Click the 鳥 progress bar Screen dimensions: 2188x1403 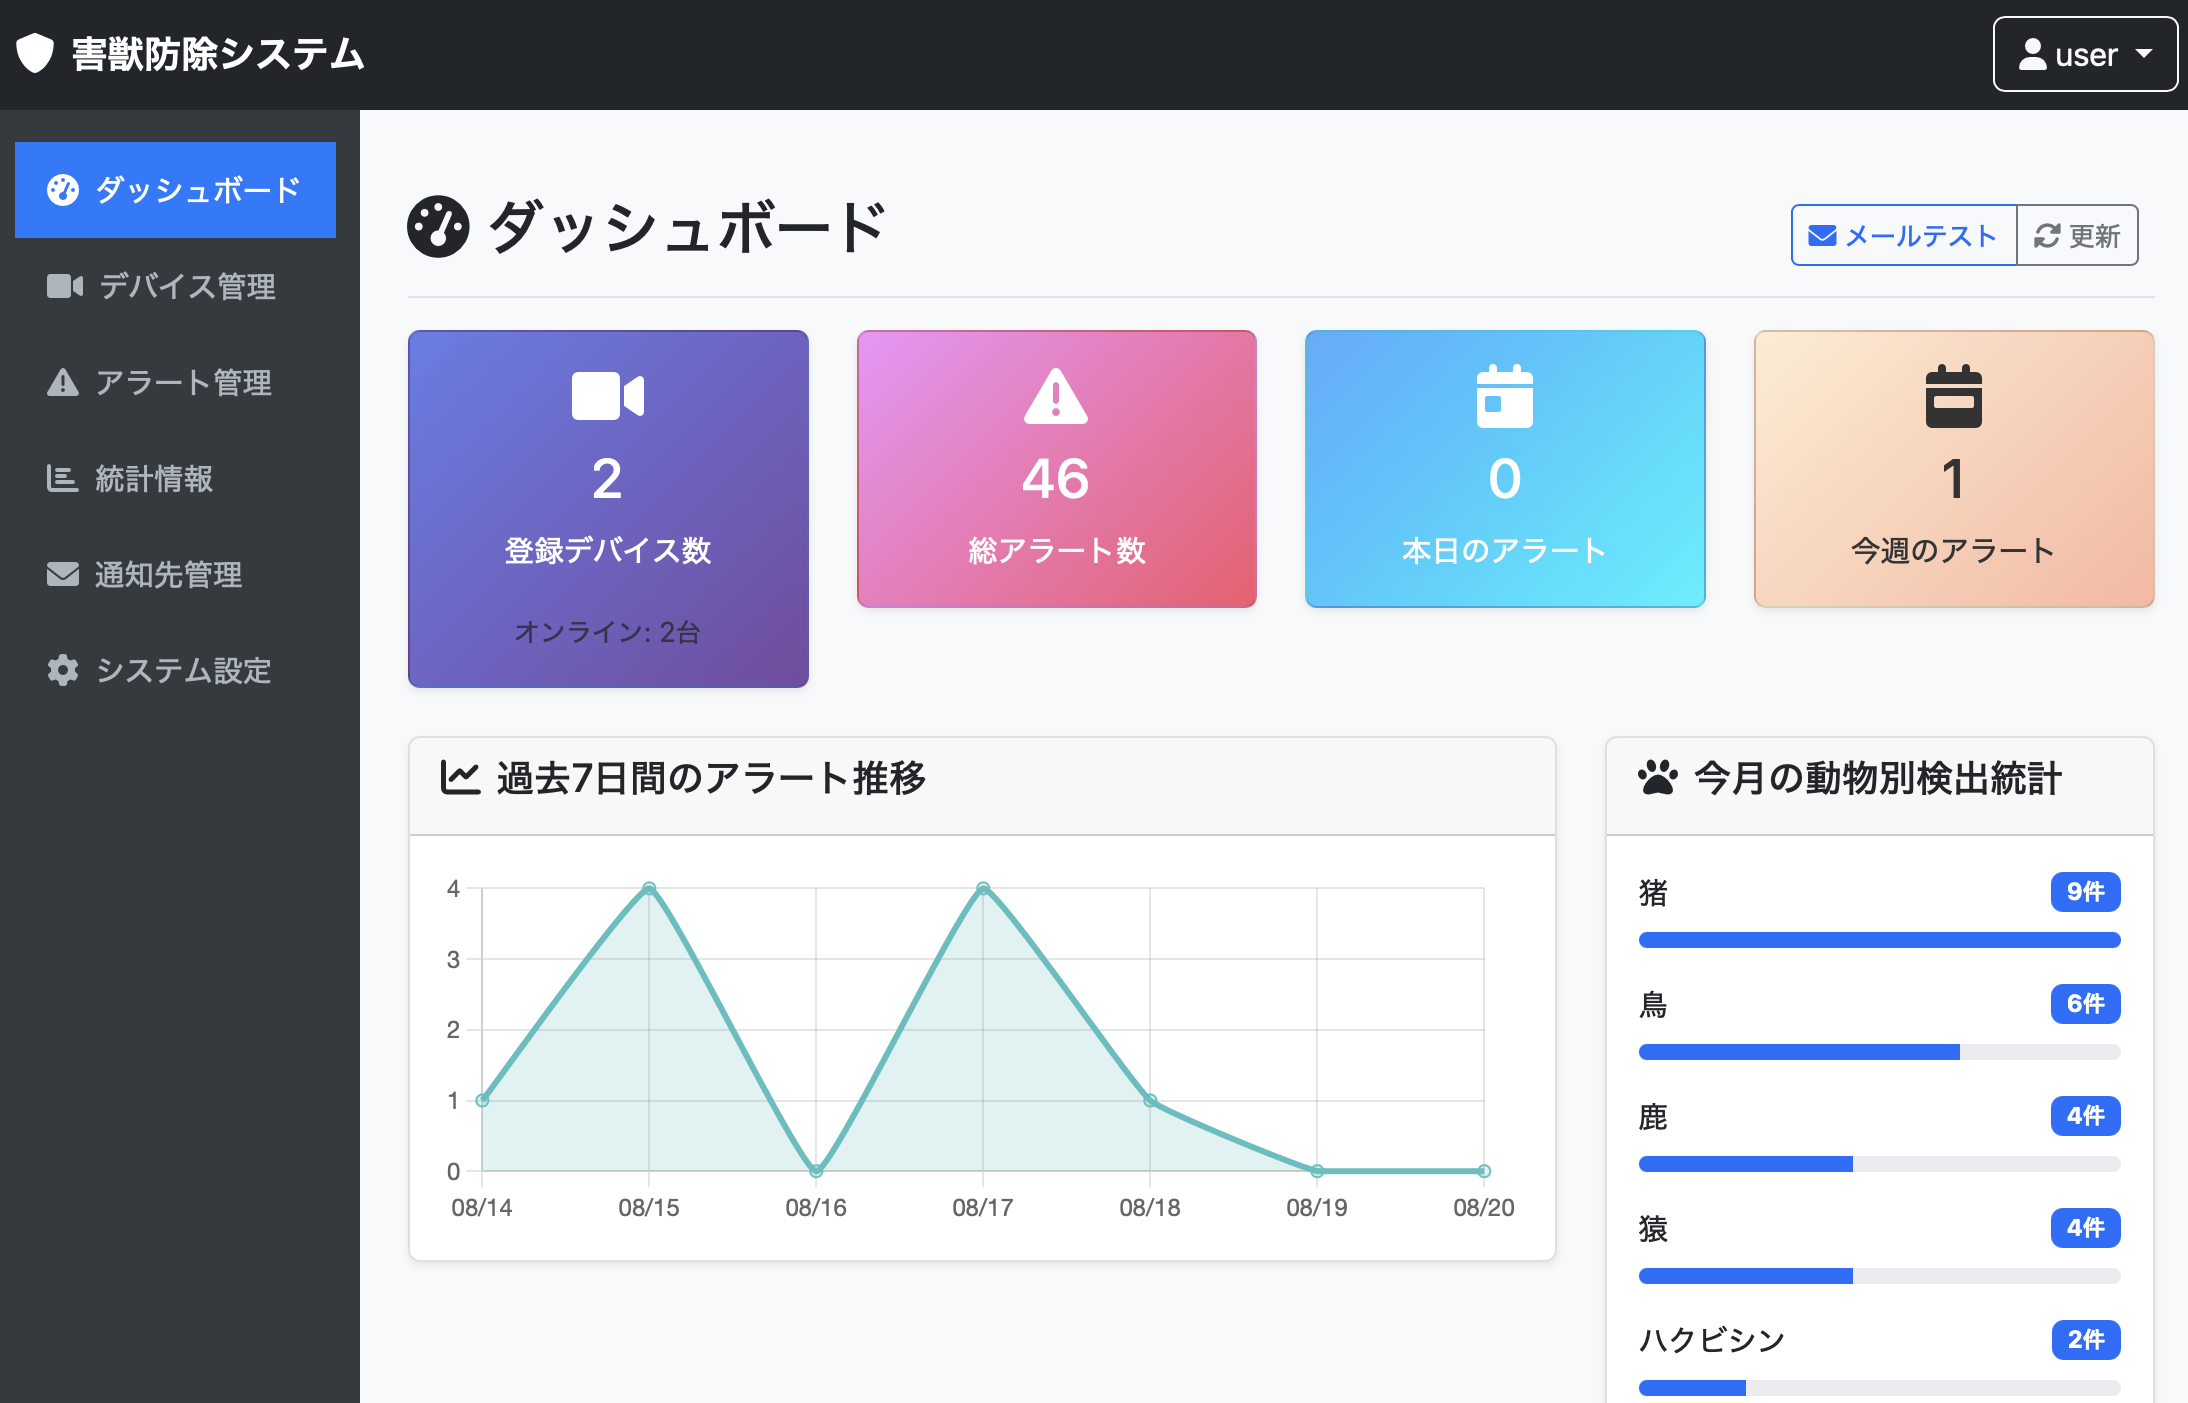[x=1880, y=1052]
